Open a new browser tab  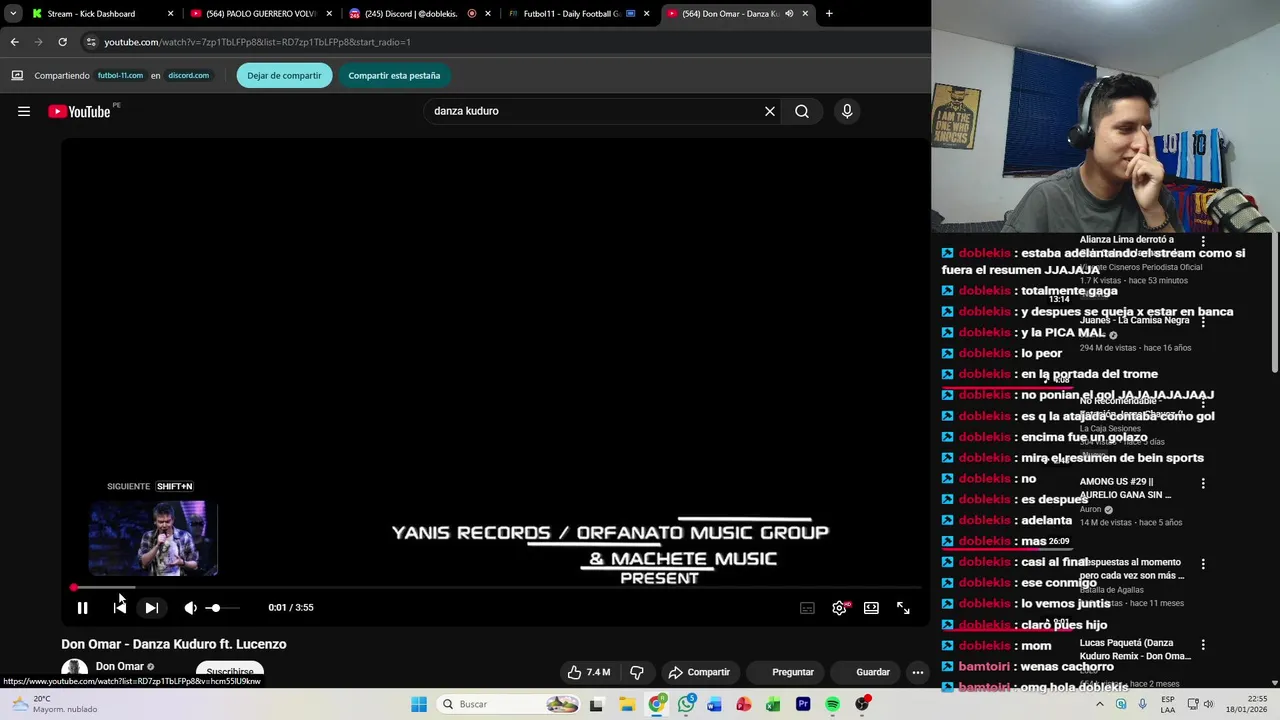point(829,14)
